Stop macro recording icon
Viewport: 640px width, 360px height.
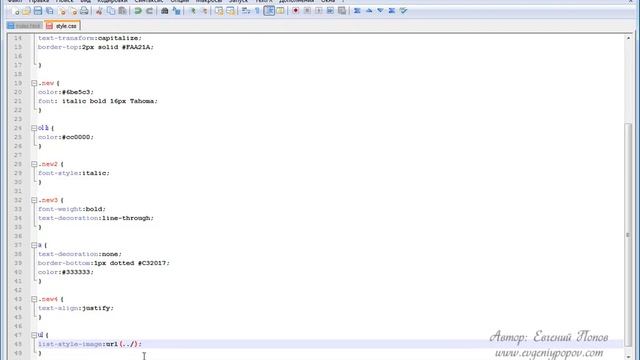307,11
